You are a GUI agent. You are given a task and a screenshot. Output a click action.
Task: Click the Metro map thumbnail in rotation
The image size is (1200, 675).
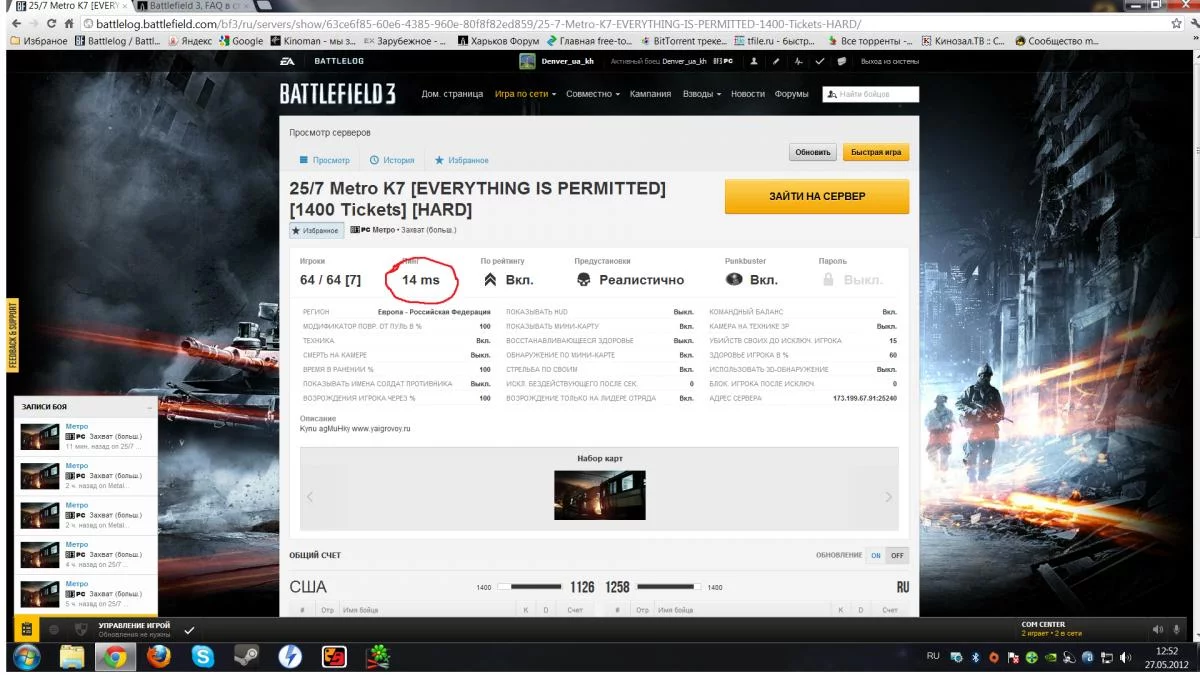point(600,495)
